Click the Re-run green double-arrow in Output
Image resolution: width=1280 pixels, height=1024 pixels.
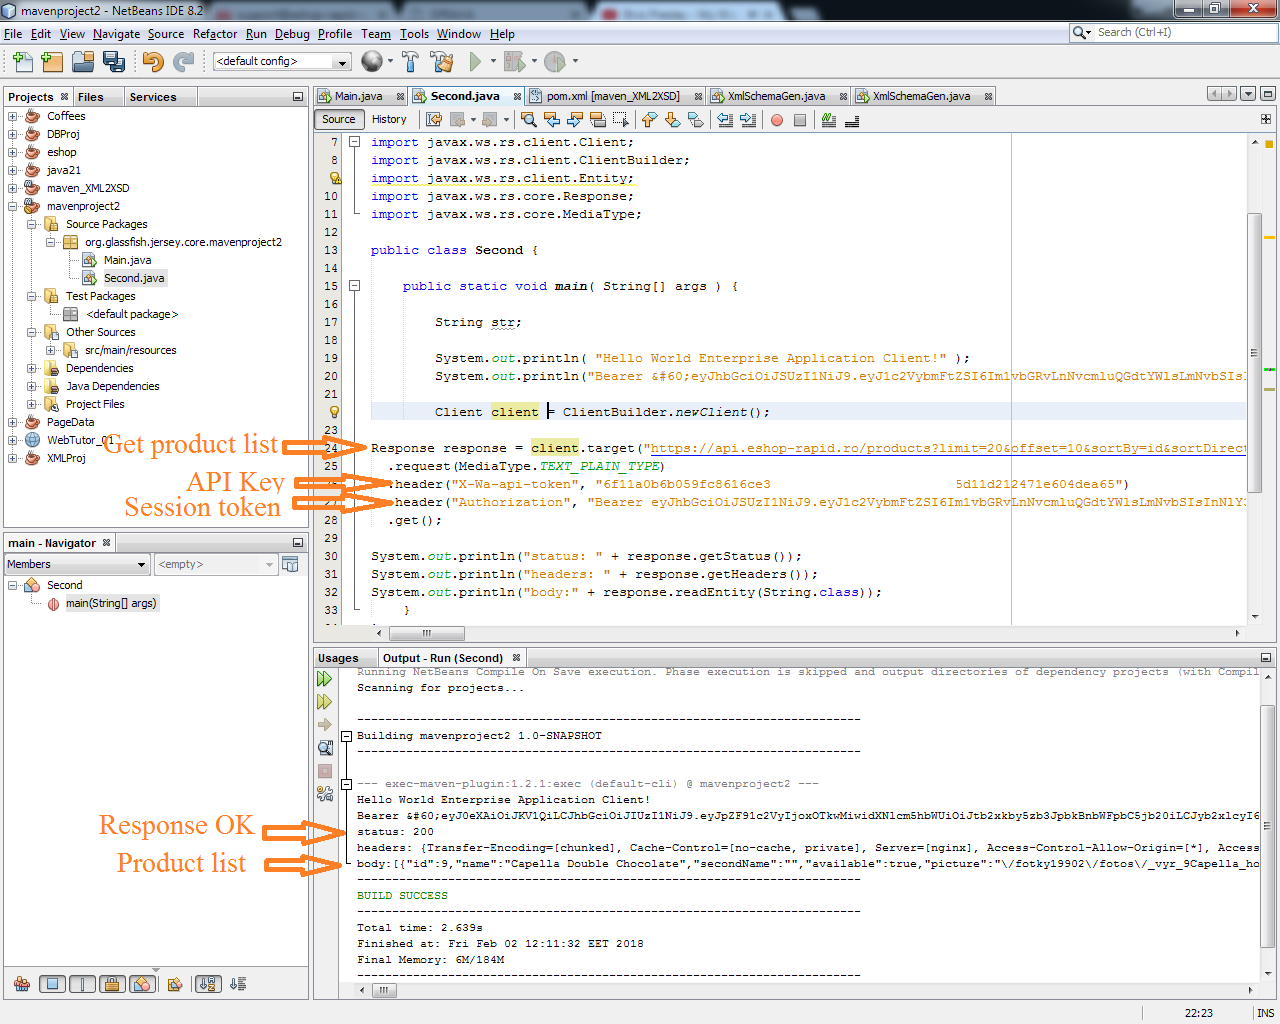pos(325,679)
